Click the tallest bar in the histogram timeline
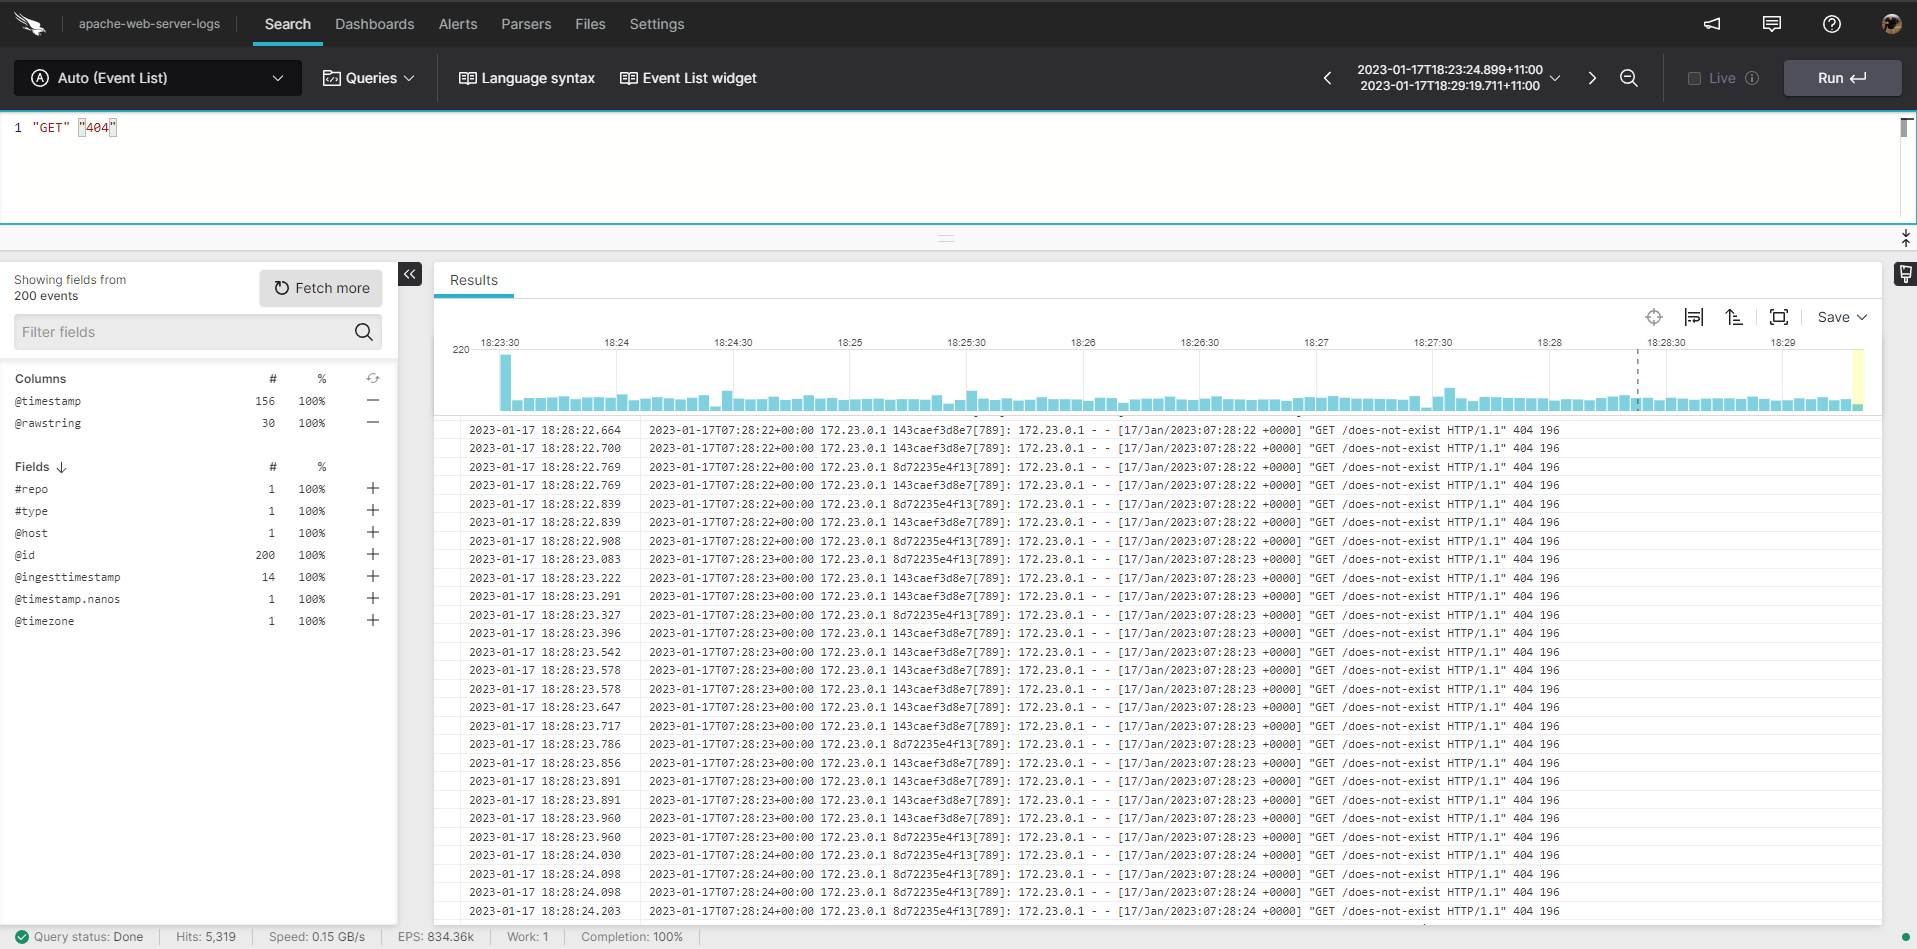This screenshot has width=1917, height=949. tap(505, 383)
